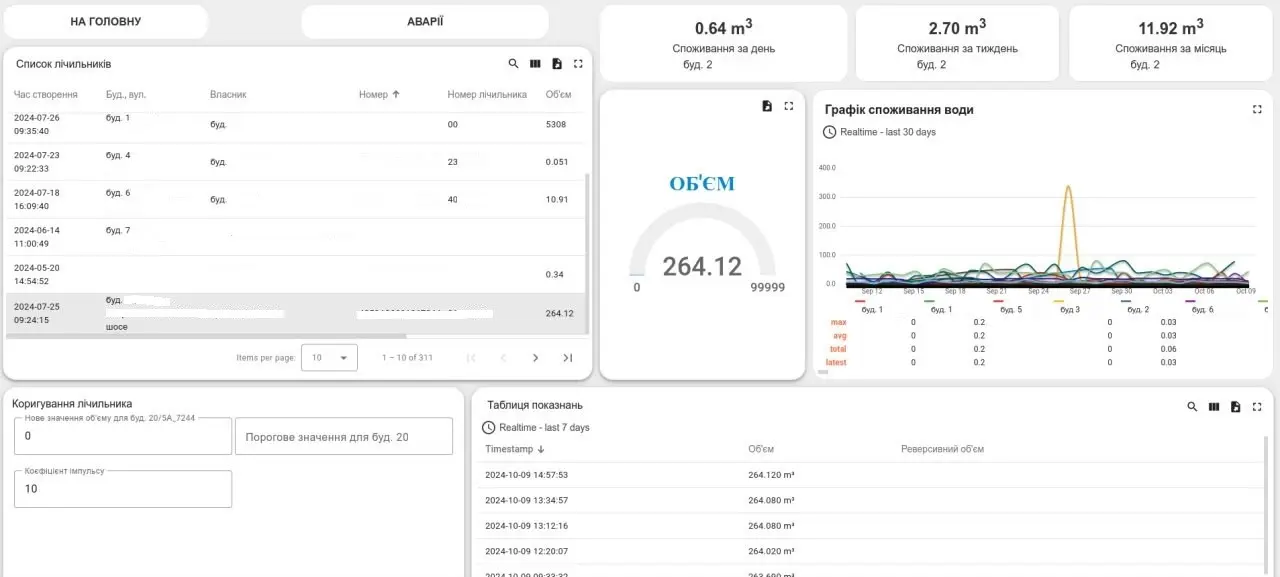The image size is (1280, 577).
Task: Open the Realtime - last 30 days time window
Action: tap(880, 132)
